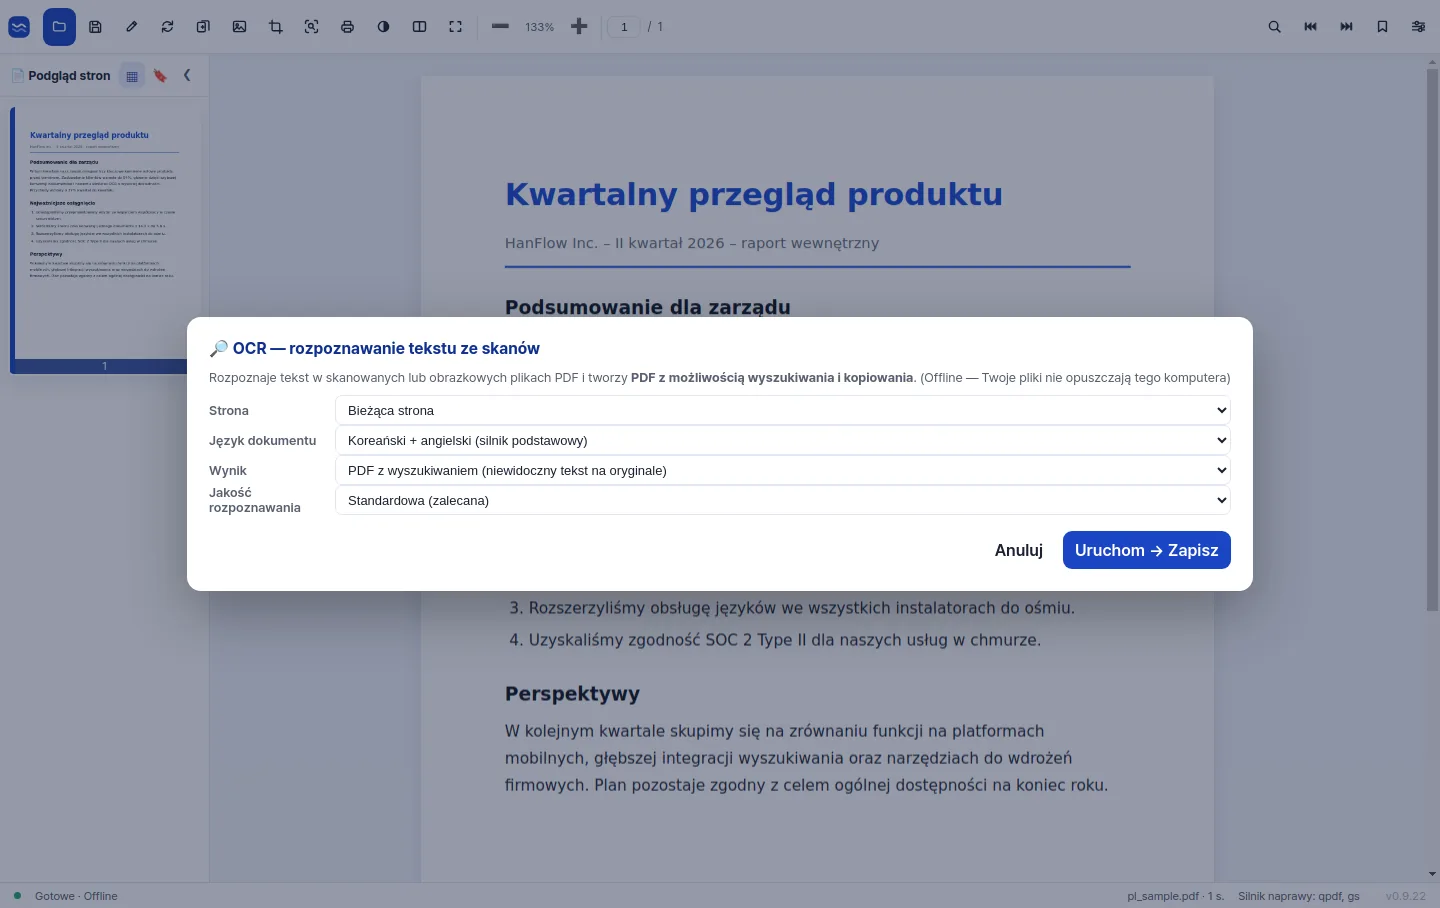Click the page number field
Viewport: 1440px width, 908px height.
tap(624, 27)
